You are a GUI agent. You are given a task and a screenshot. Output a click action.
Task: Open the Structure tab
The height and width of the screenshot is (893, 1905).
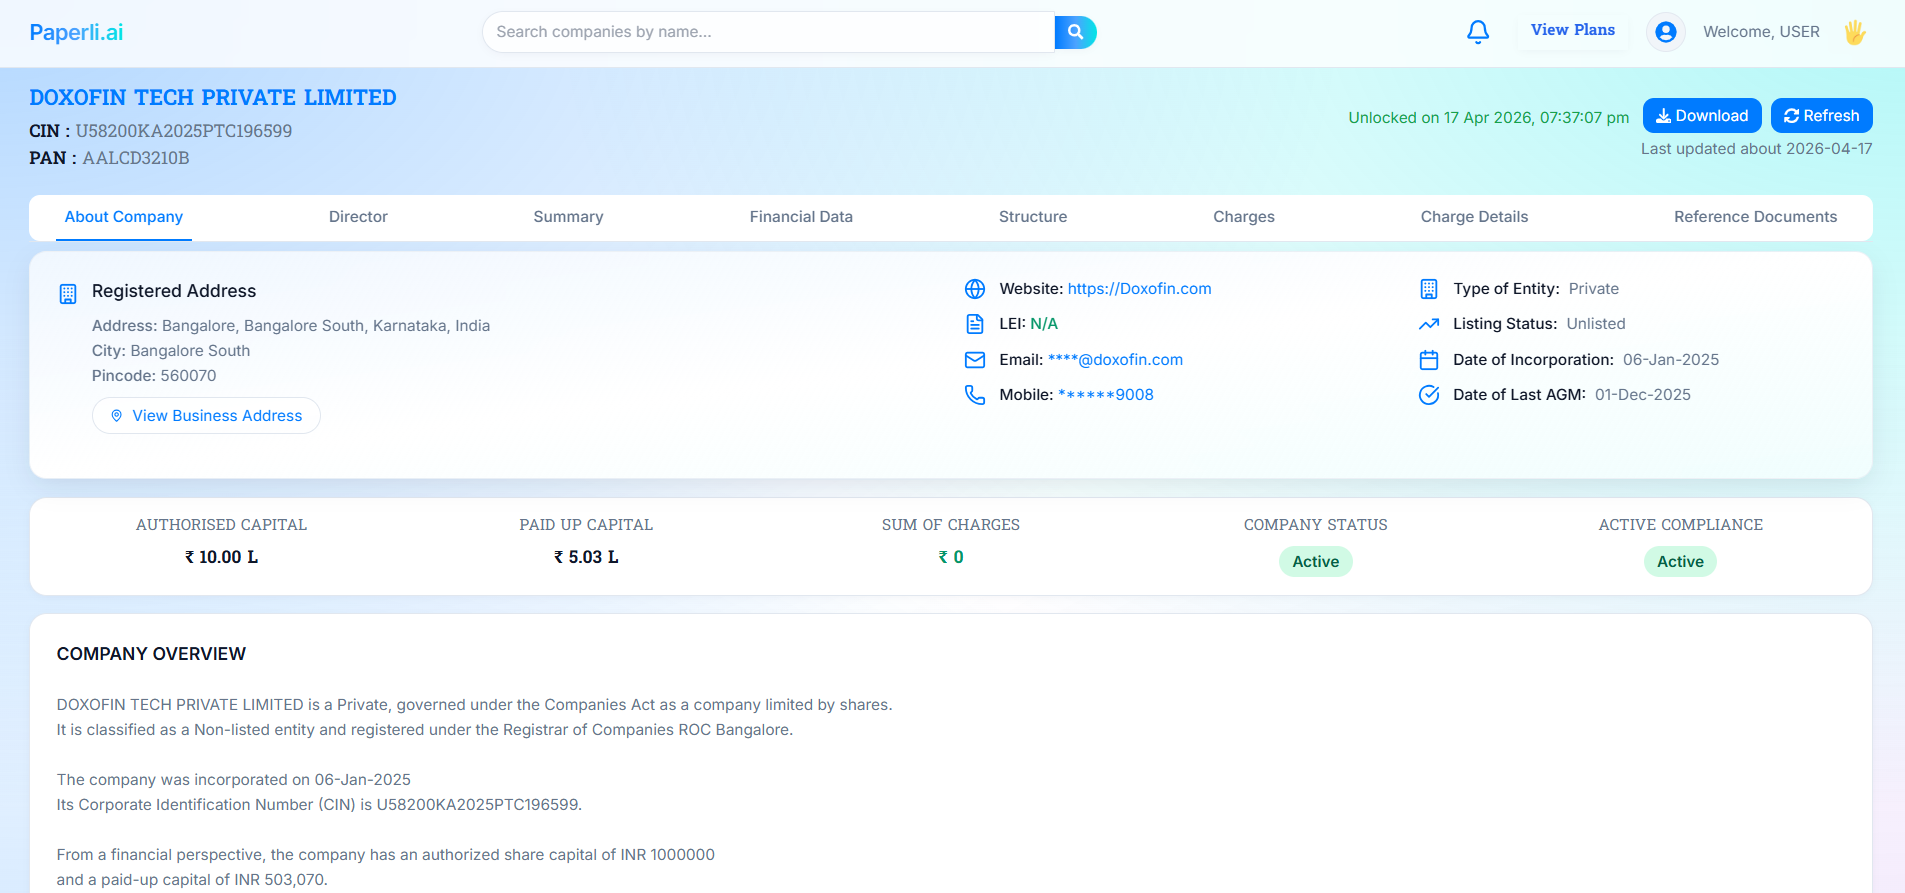click(1033, 217)
